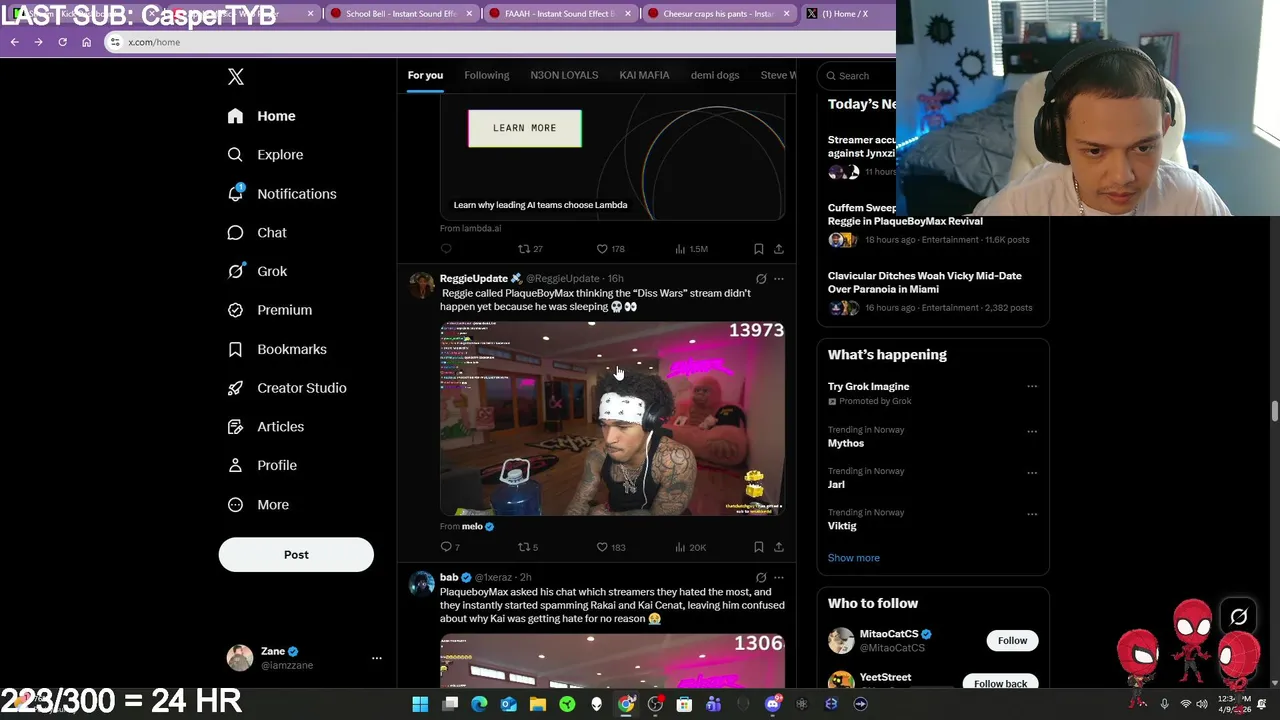Screen dimensions: 1280x720
Task: Click the browser address bar
Action: [x=500, y=42]
